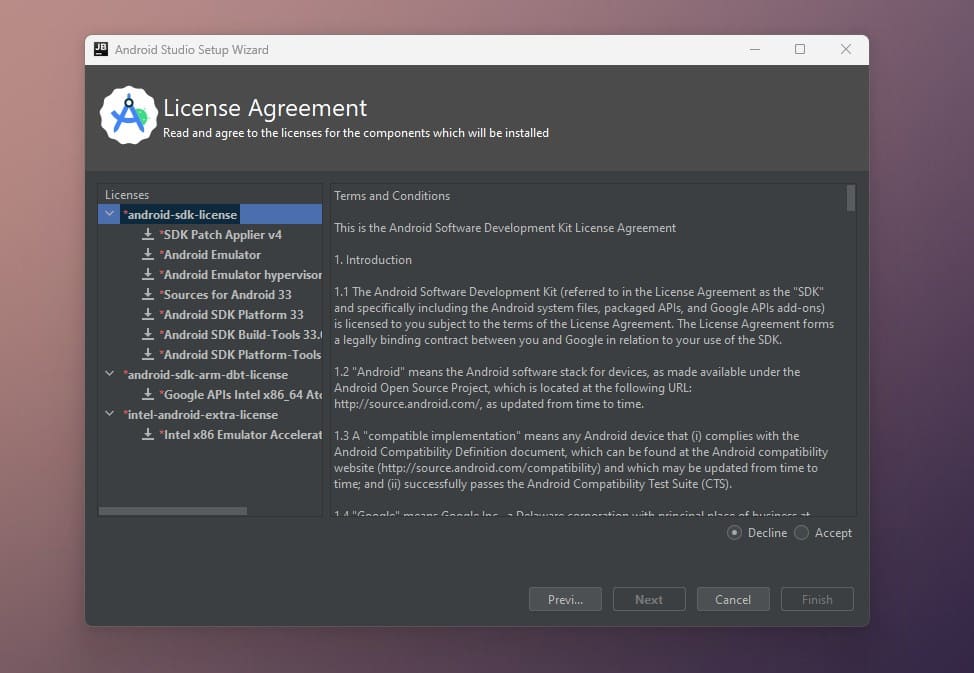
Task: Click the Finish button
Action: pyautogui.click(x=817, y=599)
